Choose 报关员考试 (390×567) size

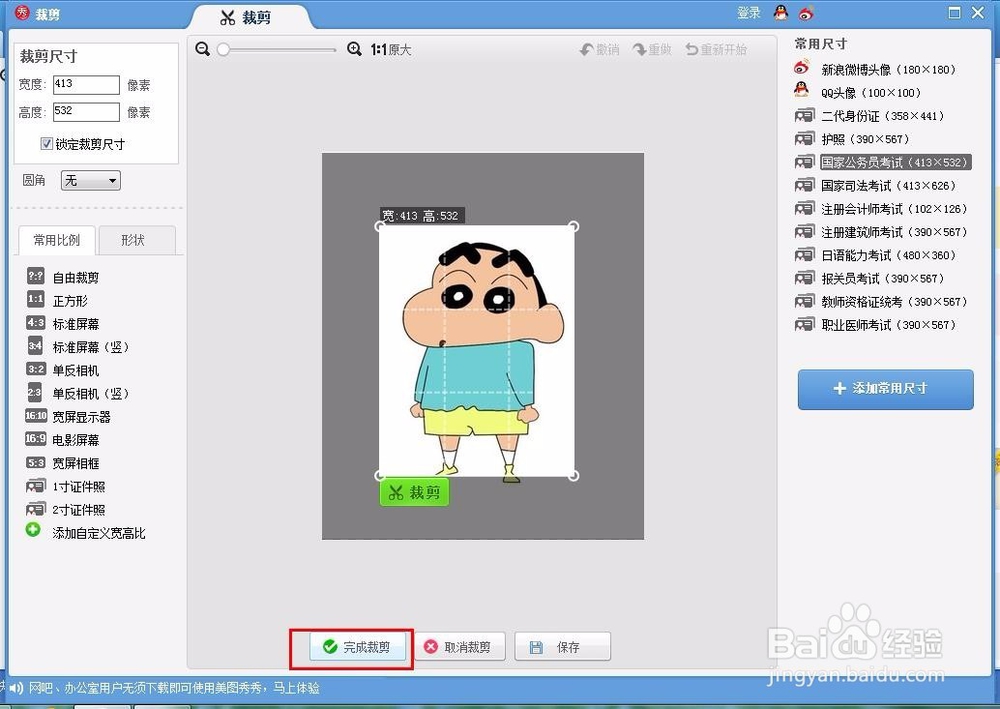869,278
